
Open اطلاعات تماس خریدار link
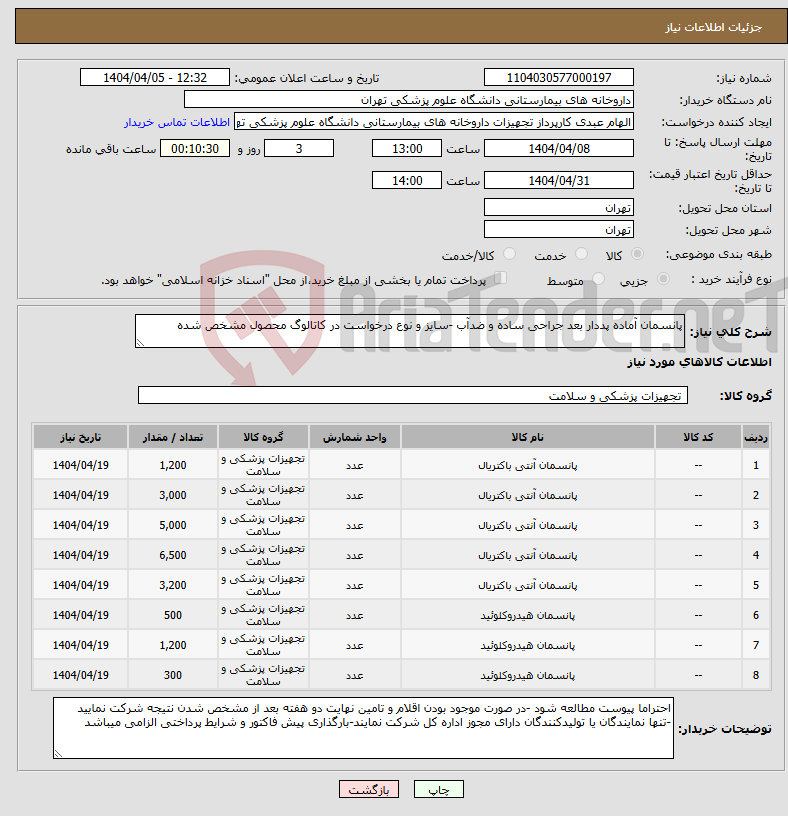pos(177,122)
